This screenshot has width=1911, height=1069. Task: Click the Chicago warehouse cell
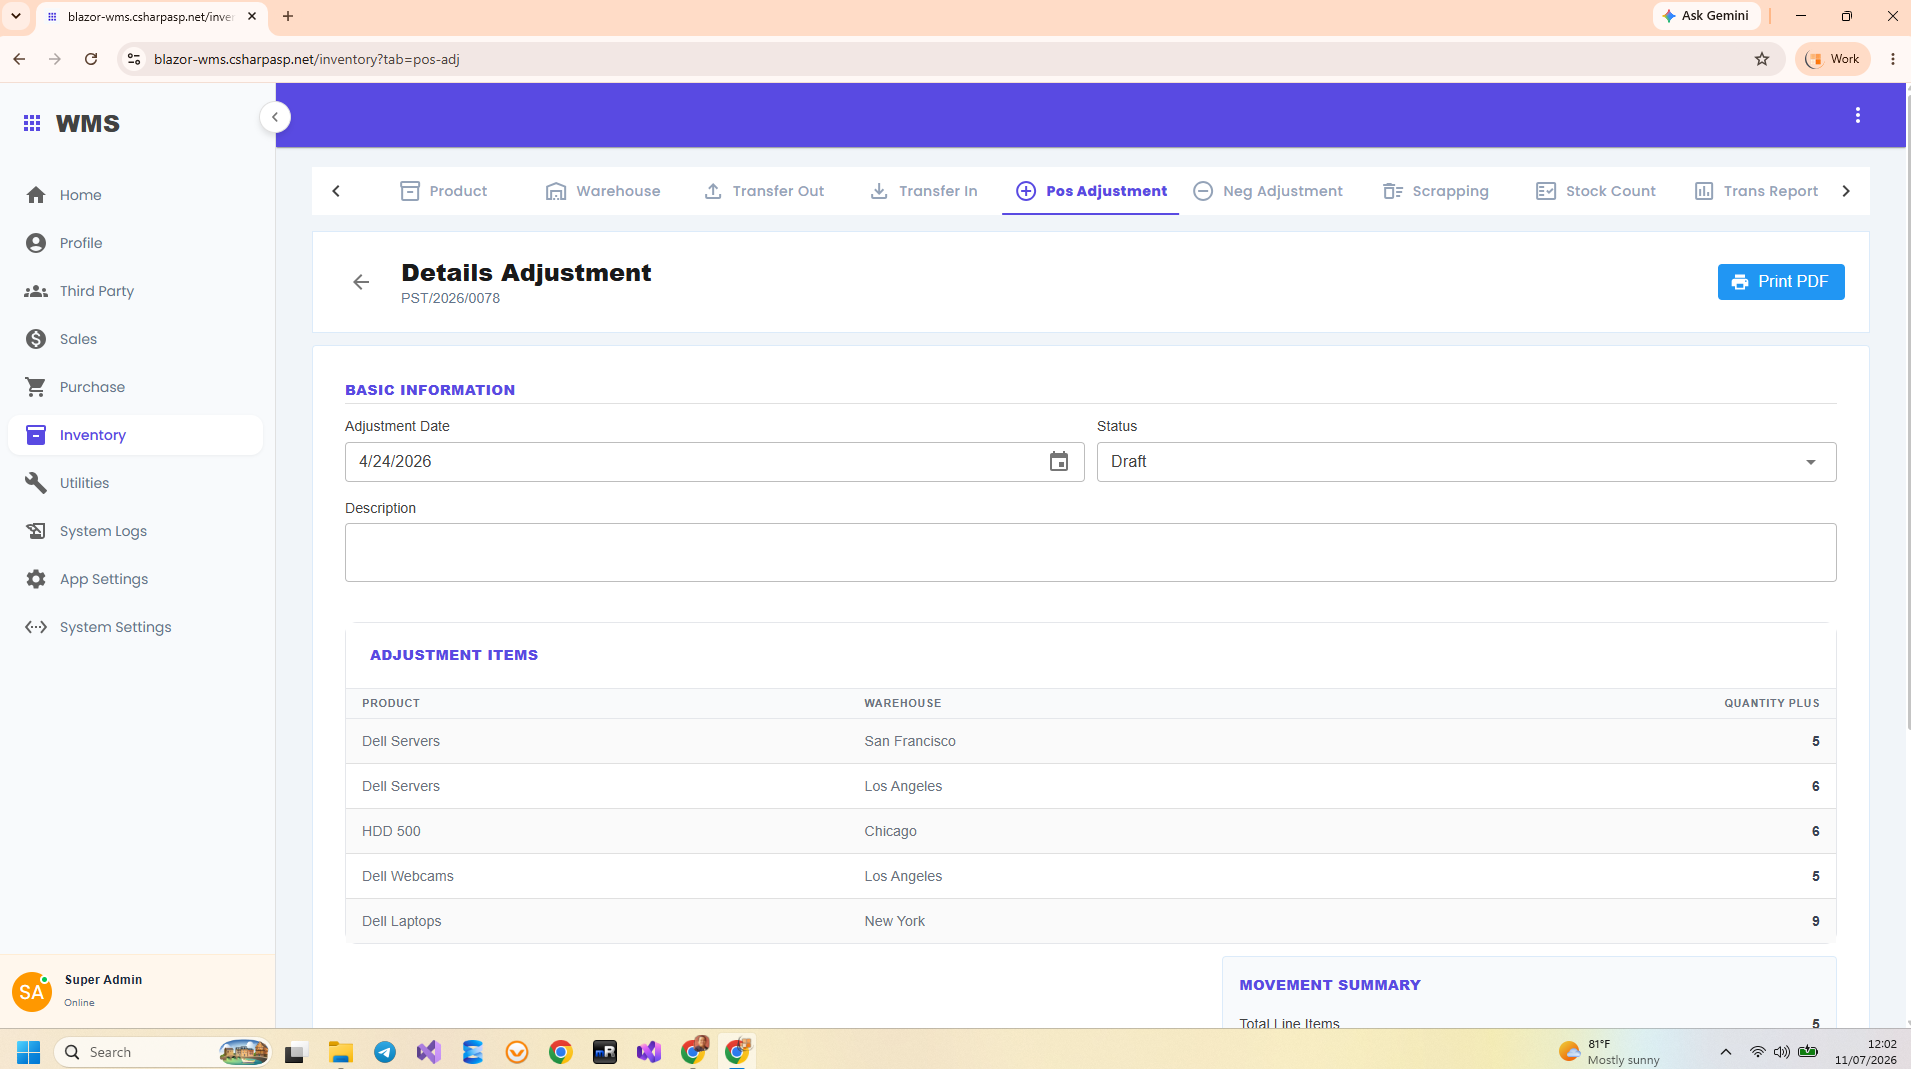pos(890,831)
